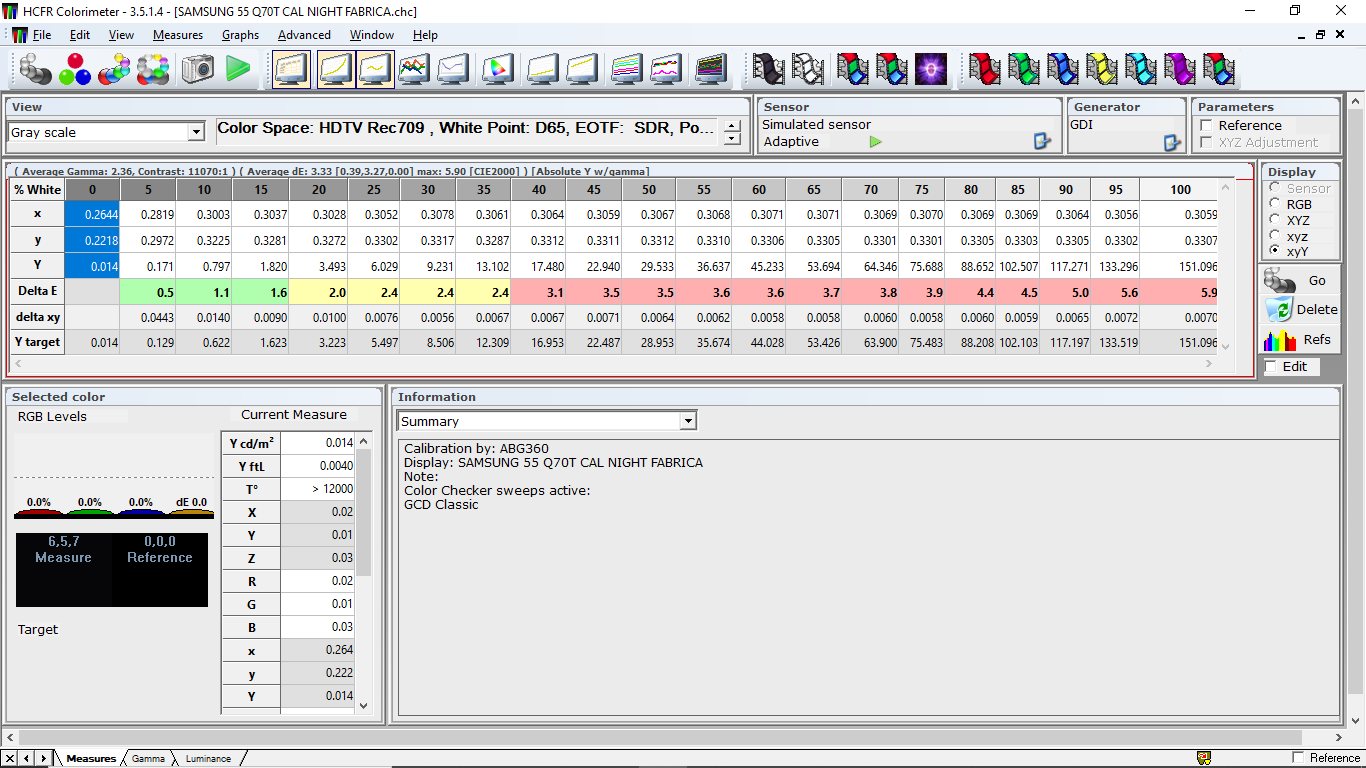The image size is (1366, 768).
Task: Switch to the Gamma tab
Action: 148,758
